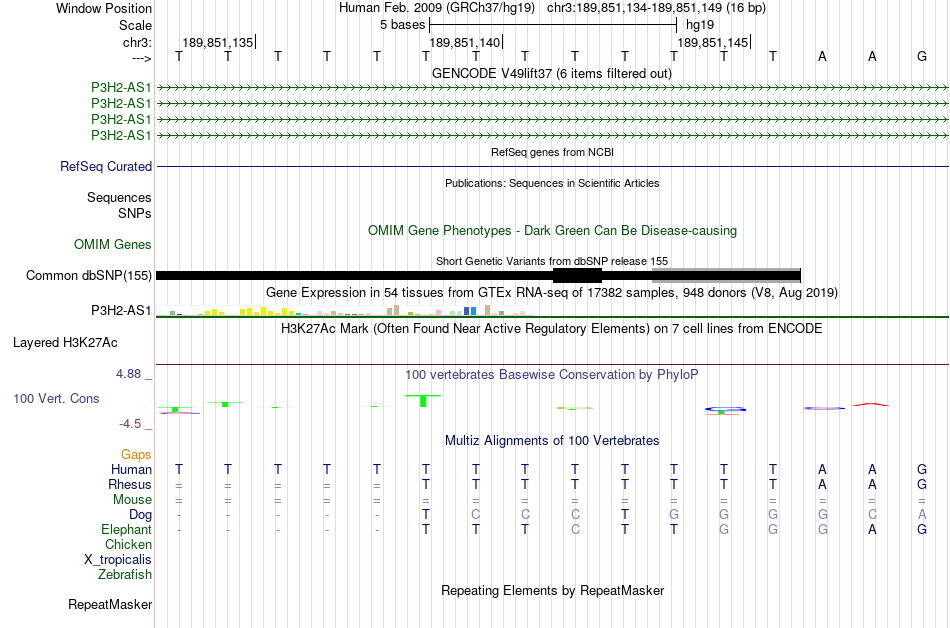Click the G base in the ruler sequence

[922, 56]
